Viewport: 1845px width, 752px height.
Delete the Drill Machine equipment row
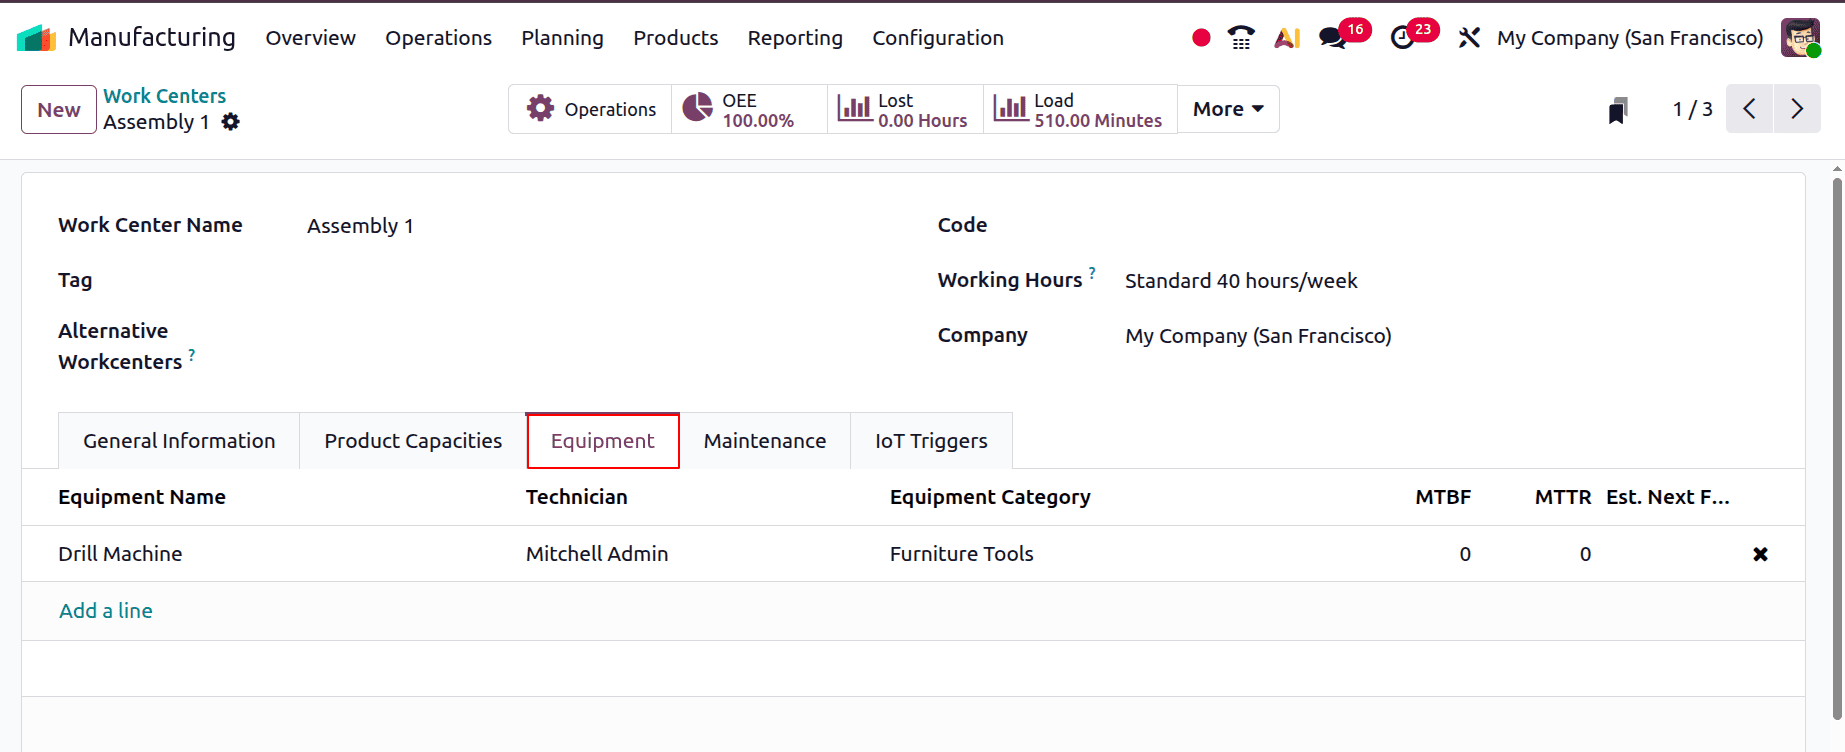click(1761, 554)
